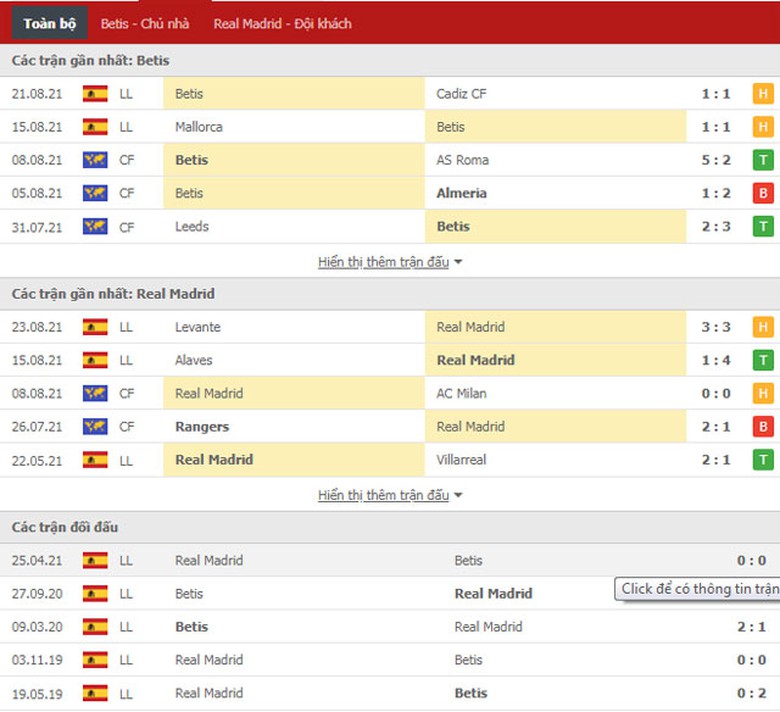The image size is (780, 712).
Task: Open the Levante team link
Action: (198, 327)
